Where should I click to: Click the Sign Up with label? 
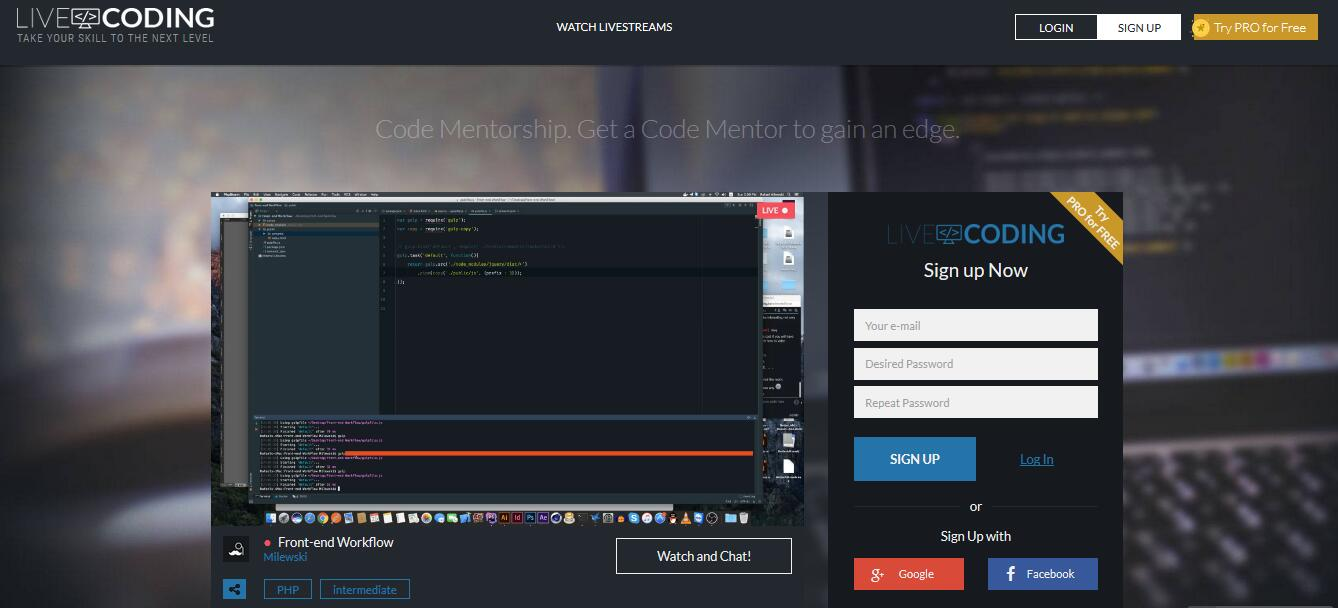975,536
